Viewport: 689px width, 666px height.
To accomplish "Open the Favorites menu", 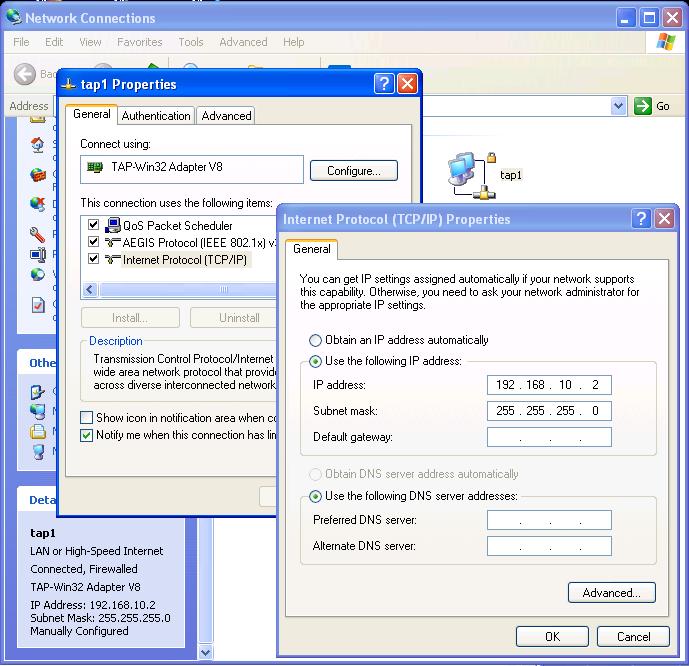I will pos(139,42).
